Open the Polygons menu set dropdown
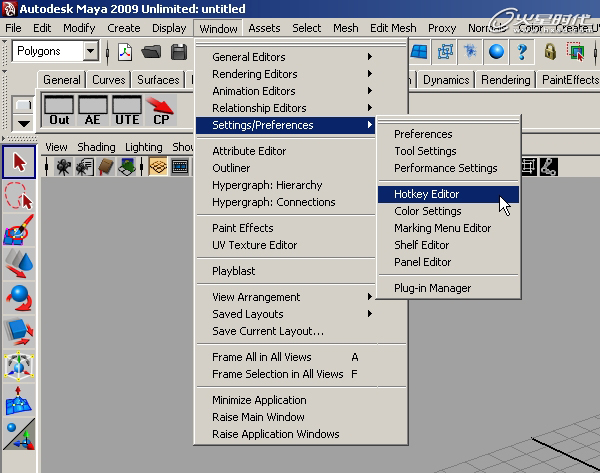The height and width of the screenshot is (473, 600). pyautogui.click(x=90, y=51)
